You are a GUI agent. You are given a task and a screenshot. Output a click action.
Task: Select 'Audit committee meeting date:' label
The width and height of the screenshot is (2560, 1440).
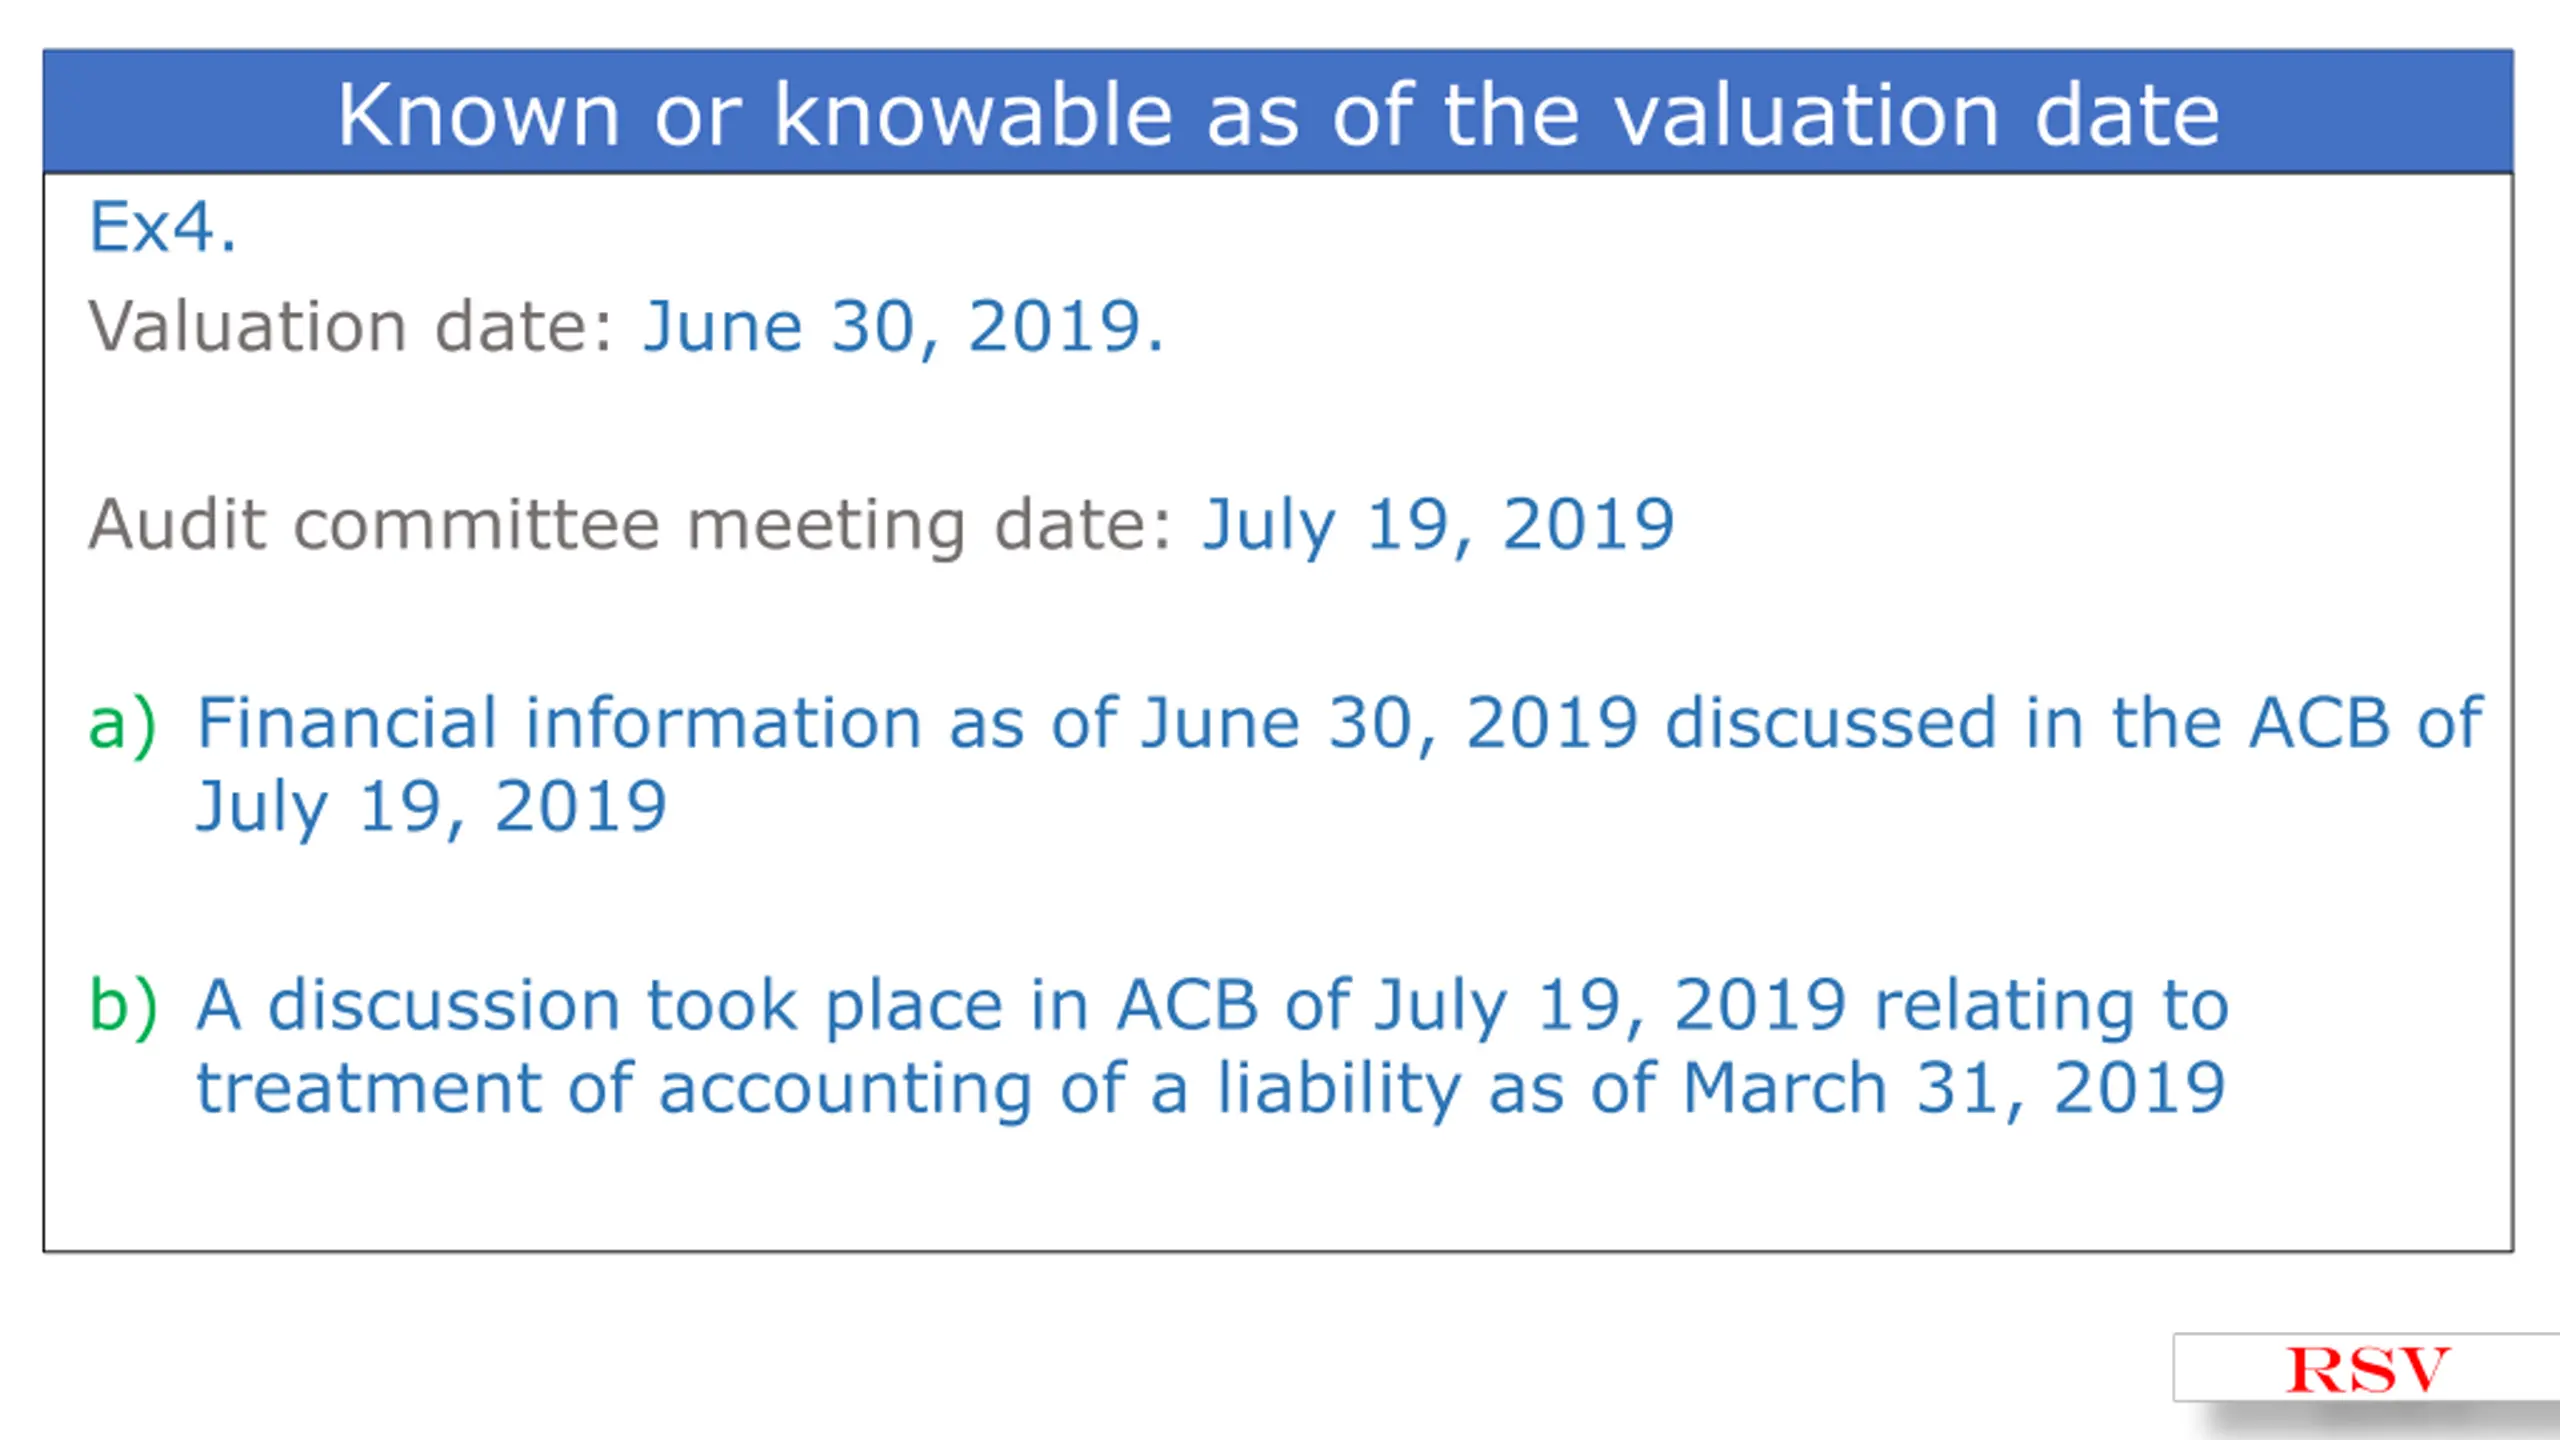pos(629,525)
